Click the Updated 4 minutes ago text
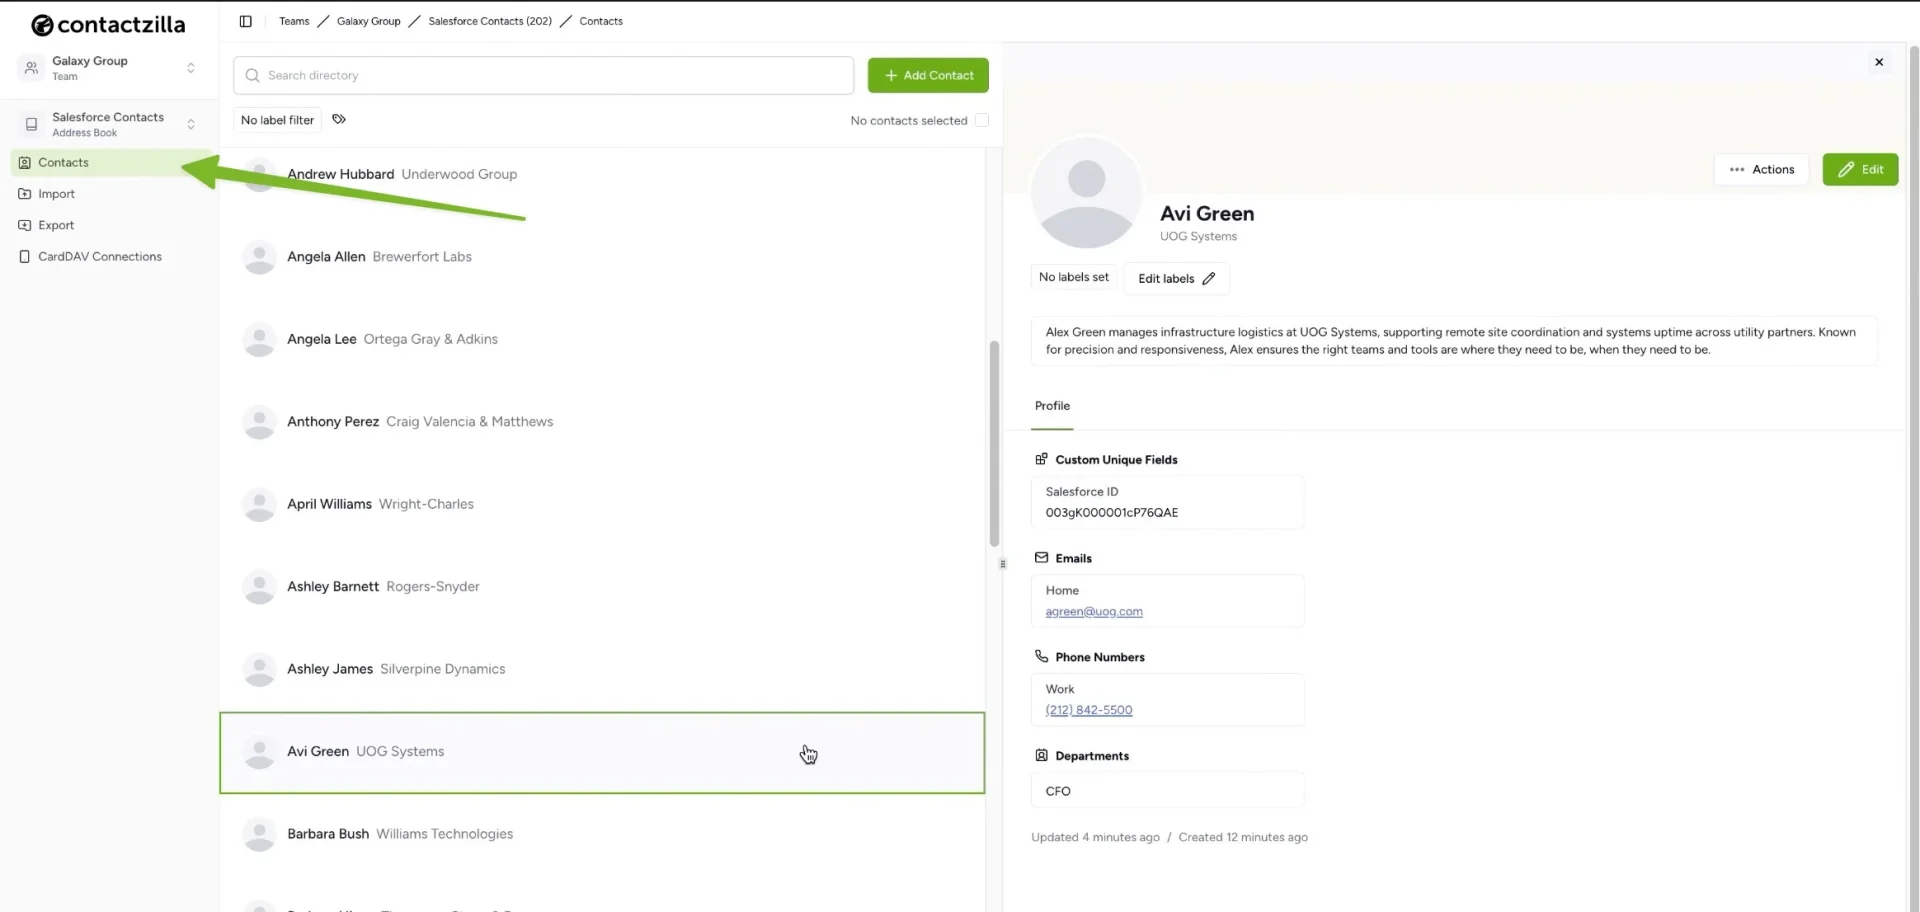Image resolution: width=1920 pixels, height=912 pixels. point(1095,838)
